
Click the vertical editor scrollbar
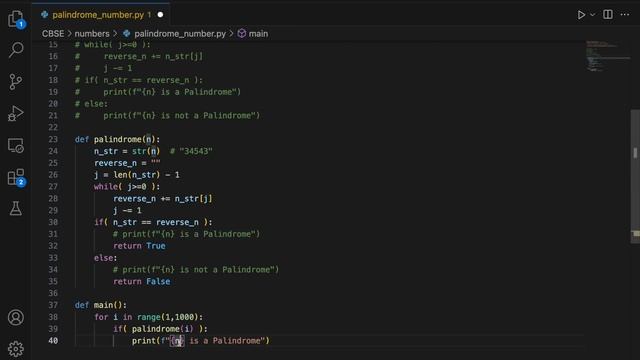(635, 176)
